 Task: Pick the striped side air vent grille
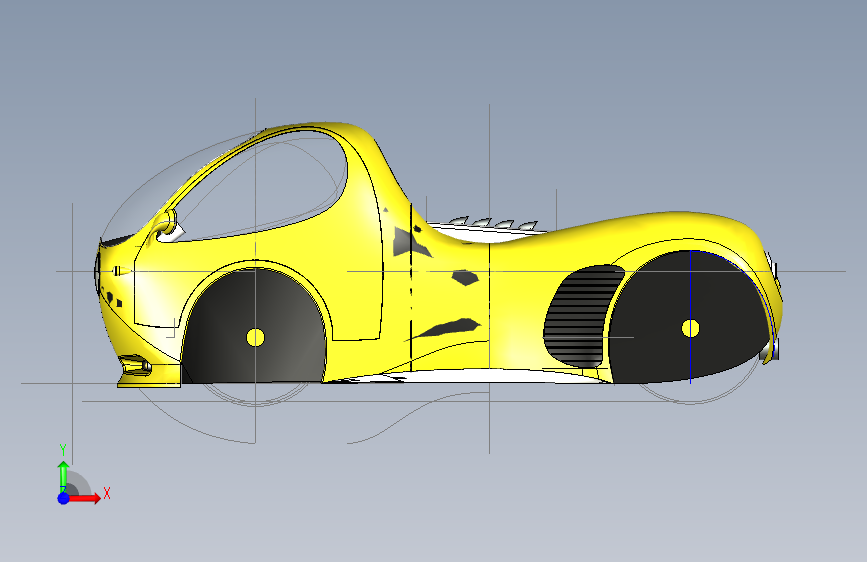(x=582, y=316)
